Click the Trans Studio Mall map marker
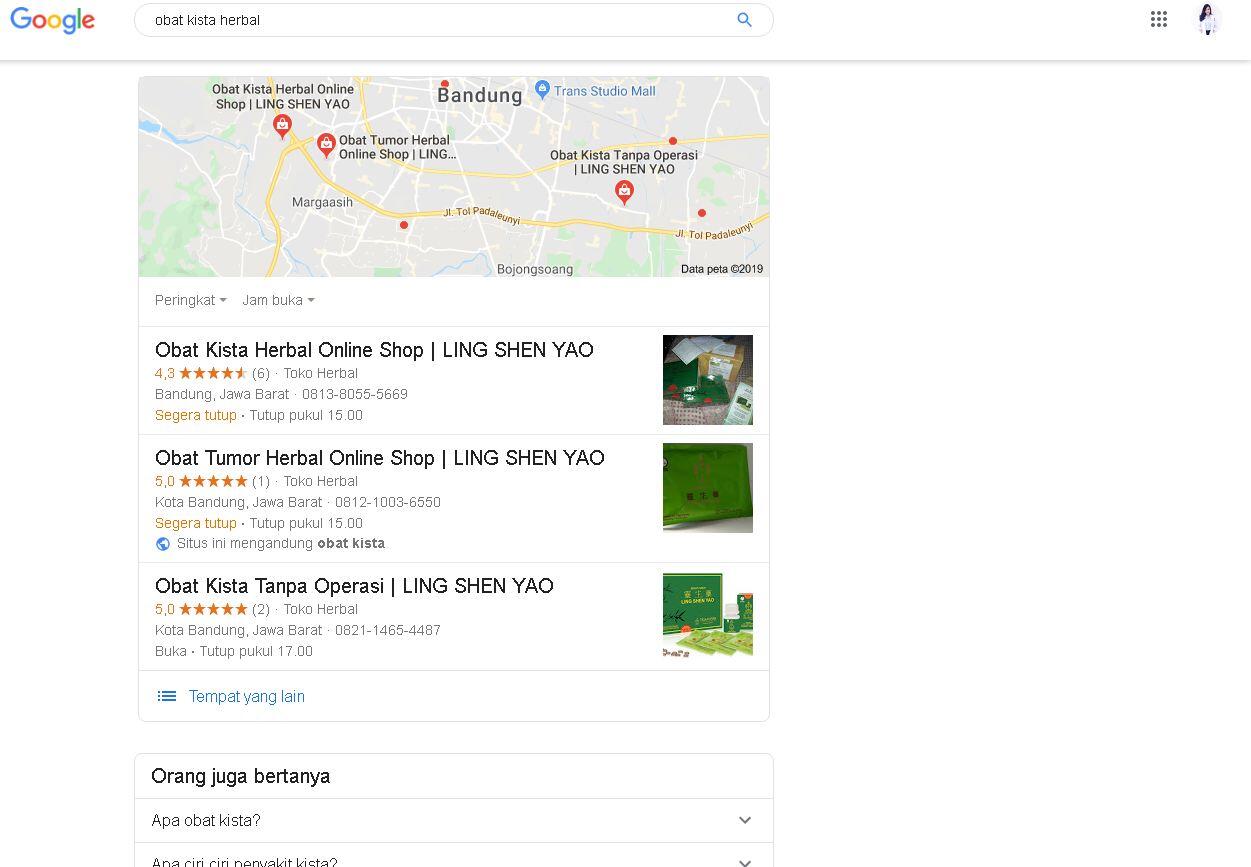1251x867 pixels. pyautogui.click(x=542, y=89)
